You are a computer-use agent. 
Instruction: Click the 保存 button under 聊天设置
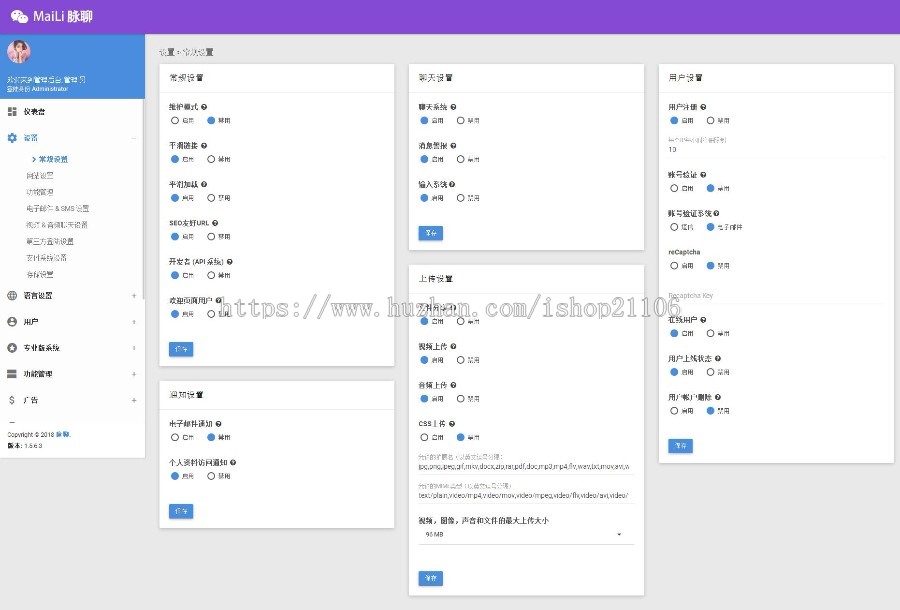pos(430,233)
